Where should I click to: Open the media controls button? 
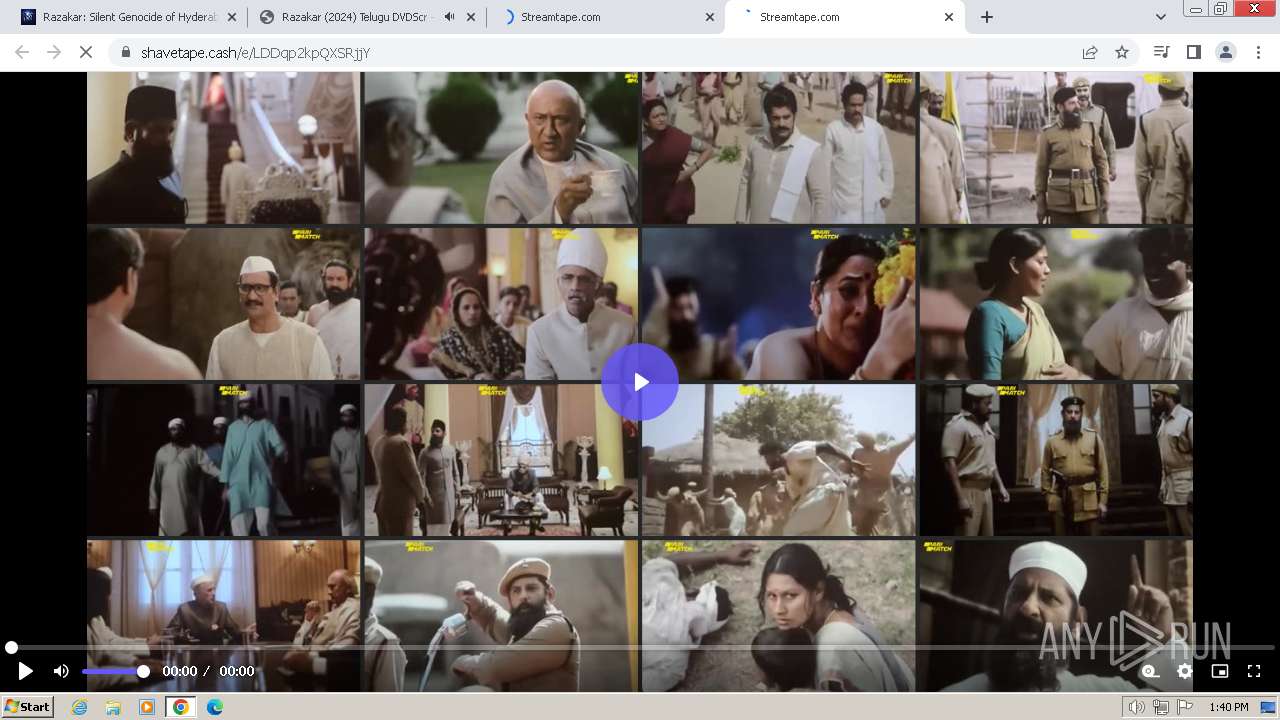1161,52
